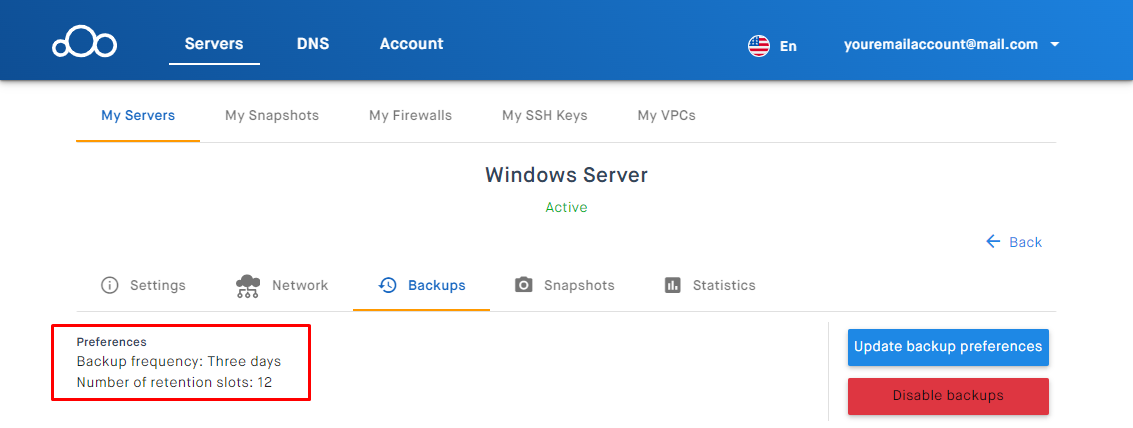Go to the Account menu in the header
Viewport: 1133px width, 428px height.
(x=411, y=44)
